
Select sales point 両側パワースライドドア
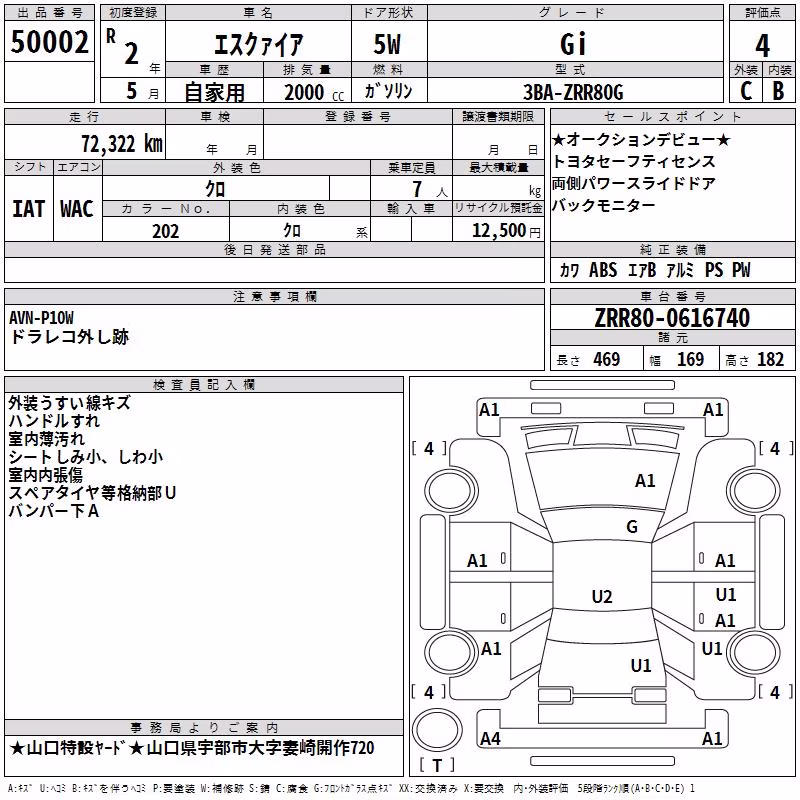point(634,183)
